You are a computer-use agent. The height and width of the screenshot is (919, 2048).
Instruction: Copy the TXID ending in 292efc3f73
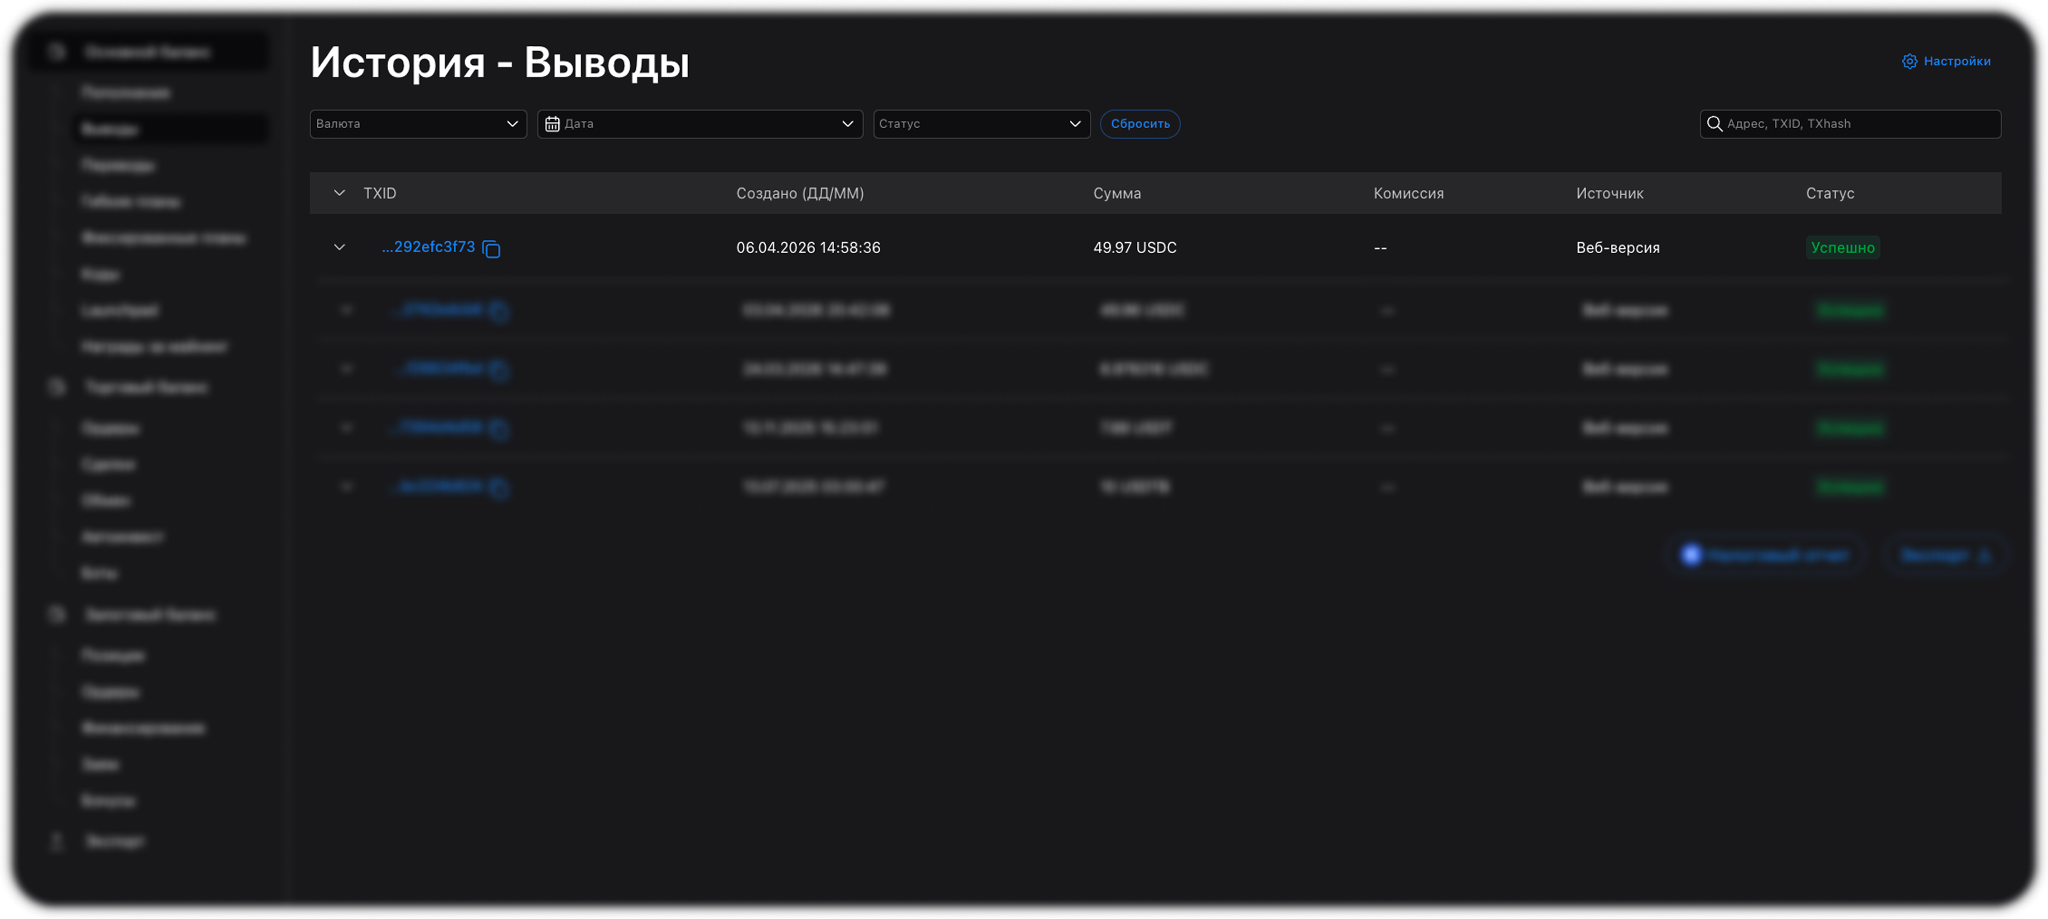[491, 249]
